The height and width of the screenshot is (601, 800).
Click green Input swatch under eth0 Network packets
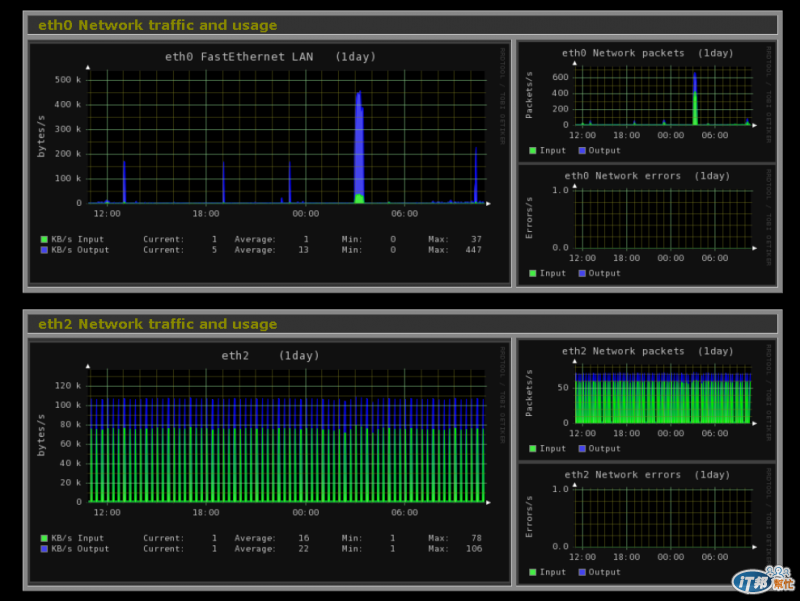point(533,151)
